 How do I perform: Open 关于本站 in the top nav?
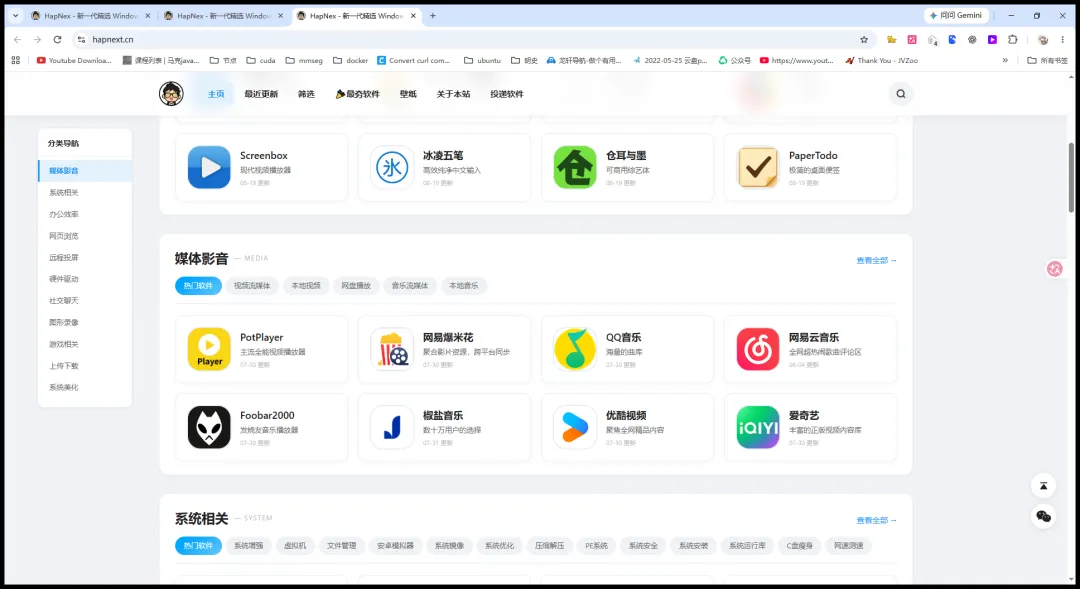coord(453,94)
